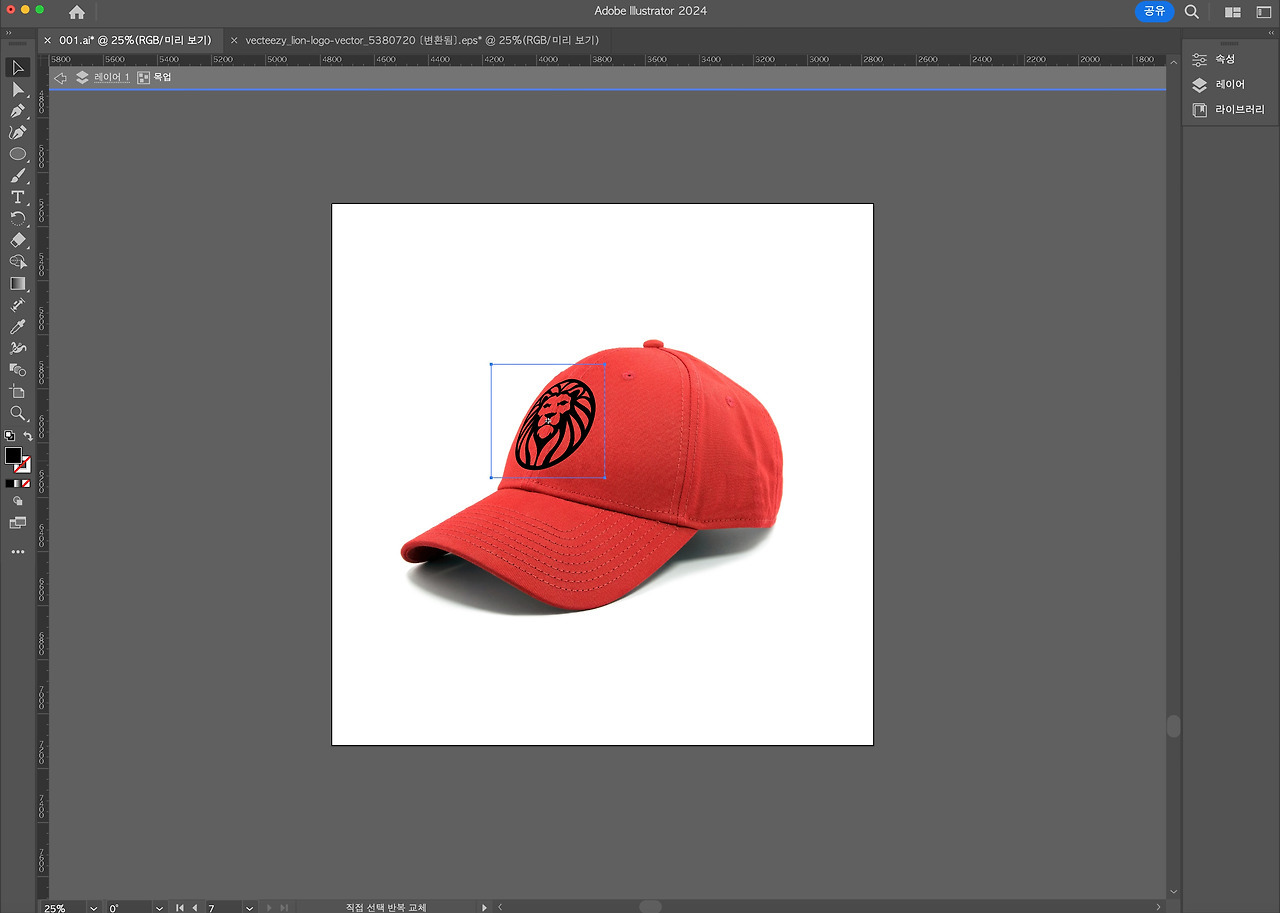
Task: Click the back arrow for isolation mode
Action: 60,78
